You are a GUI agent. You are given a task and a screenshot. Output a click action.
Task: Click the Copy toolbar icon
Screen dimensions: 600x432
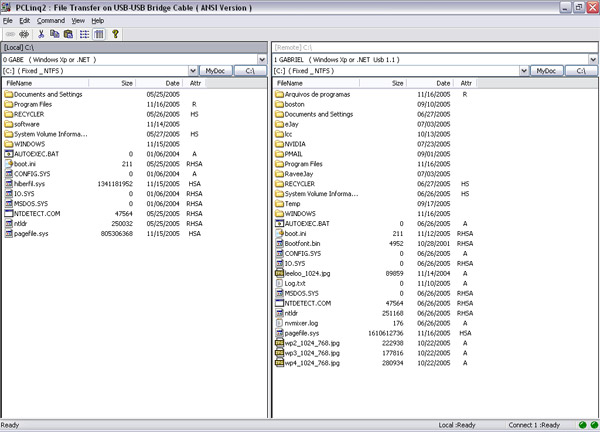pos(55,33)
